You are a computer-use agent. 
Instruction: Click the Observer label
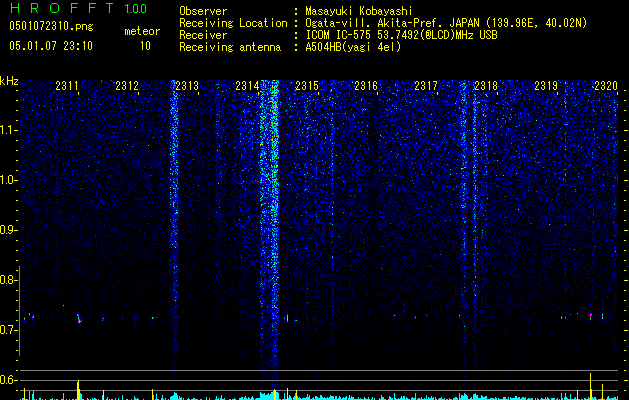[203, 11]
